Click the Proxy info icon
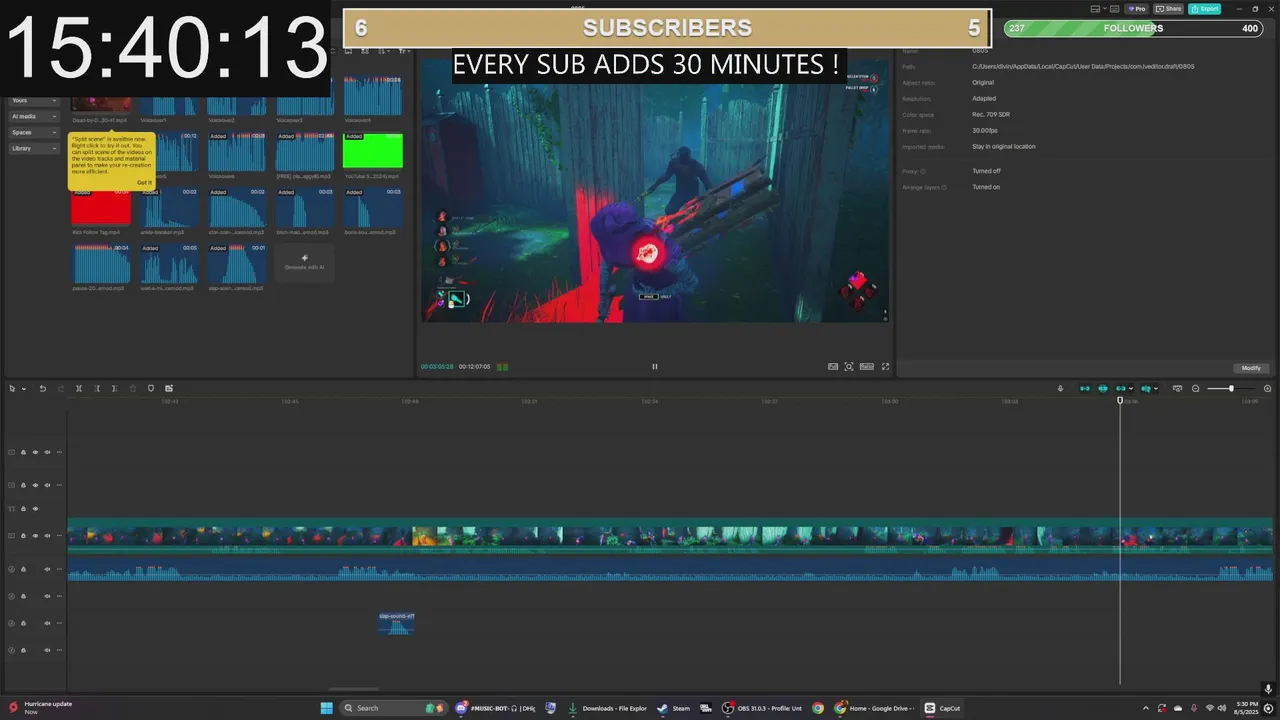This screenshot has height=720, width=1280. pyautogui.click(x=923, y=171)
